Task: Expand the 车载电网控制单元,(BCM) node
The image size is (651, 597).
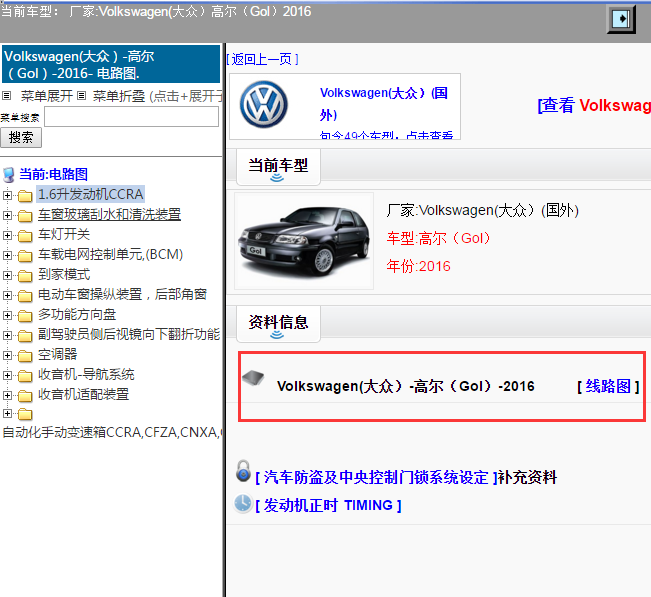Action: [x=7, y=255]
